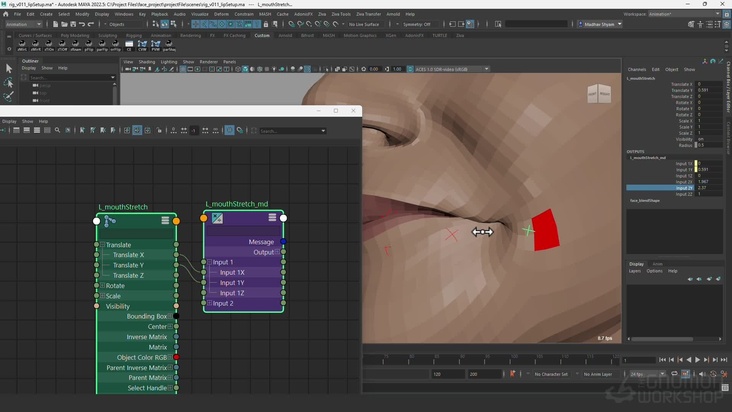
Task: Open ACES 1.0 SDR-video view transform dropdown
Action: pyautogui.click(x=451, y=69)
